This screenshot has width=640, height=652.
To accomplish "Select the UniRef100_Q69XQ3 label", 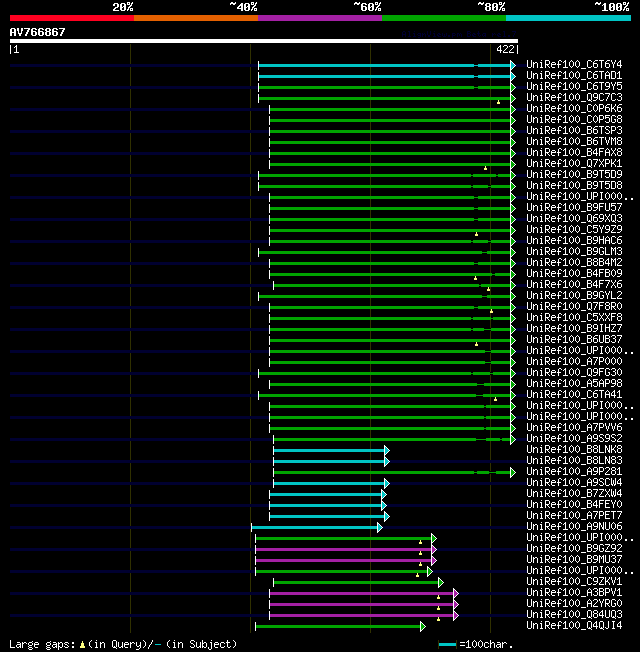I will [574, 219].
